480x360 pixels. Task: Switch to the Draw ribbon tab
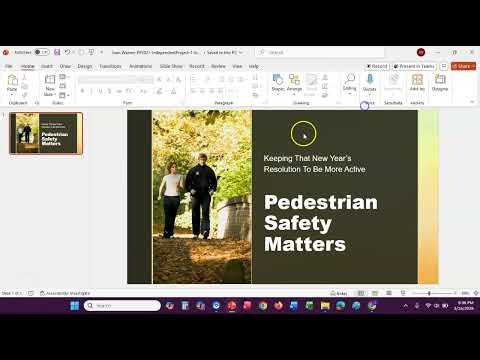tap(65, 66)
